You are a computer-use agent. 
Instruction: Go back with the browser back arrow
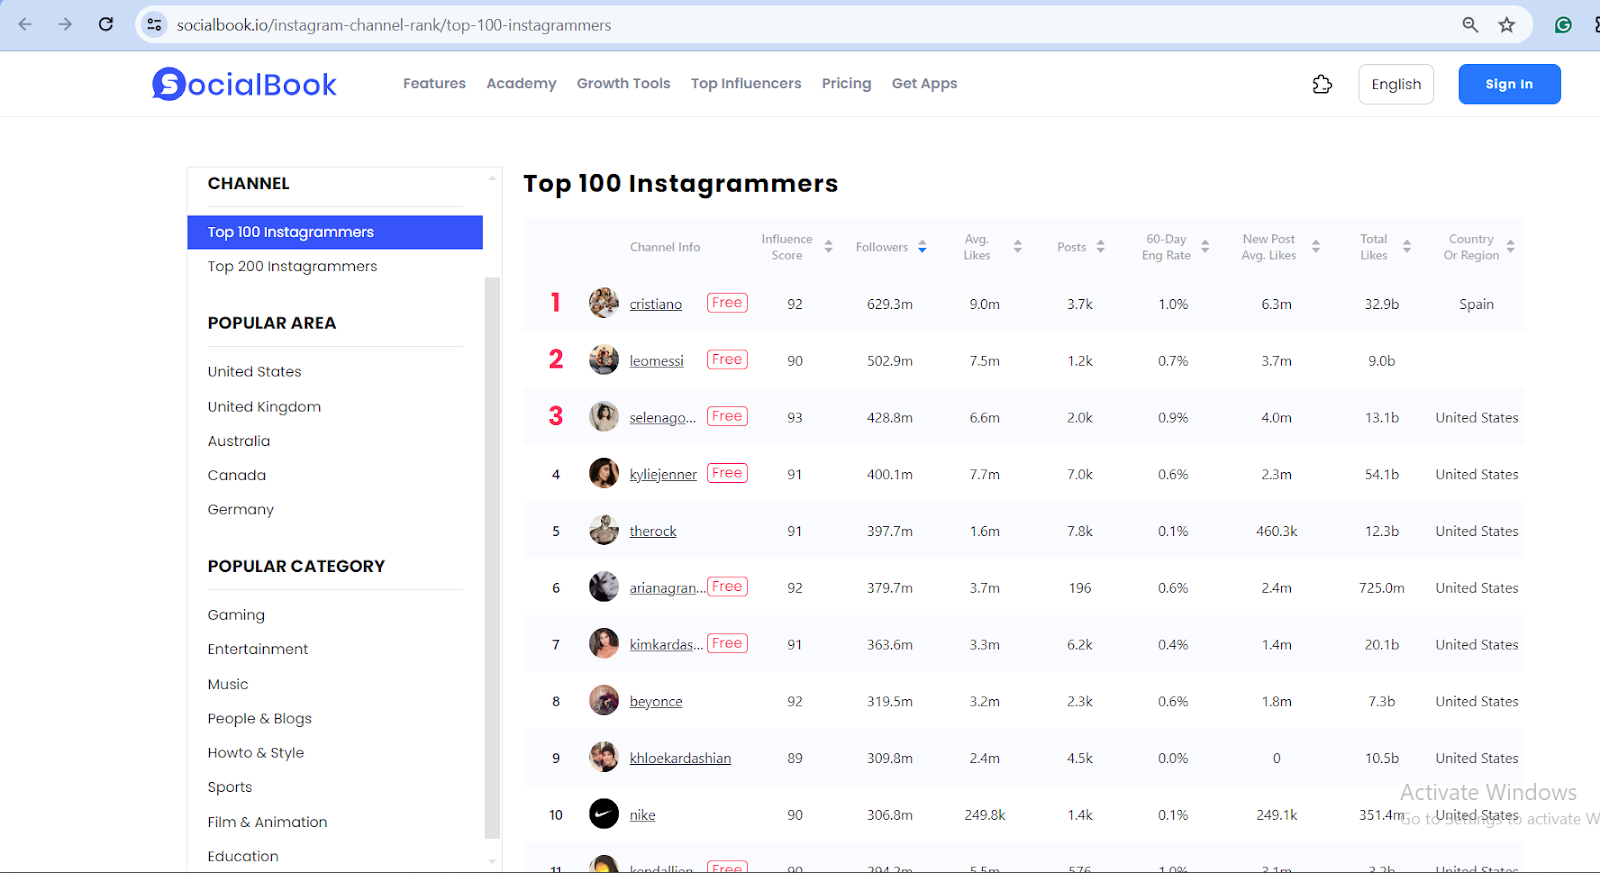[25, 24]
